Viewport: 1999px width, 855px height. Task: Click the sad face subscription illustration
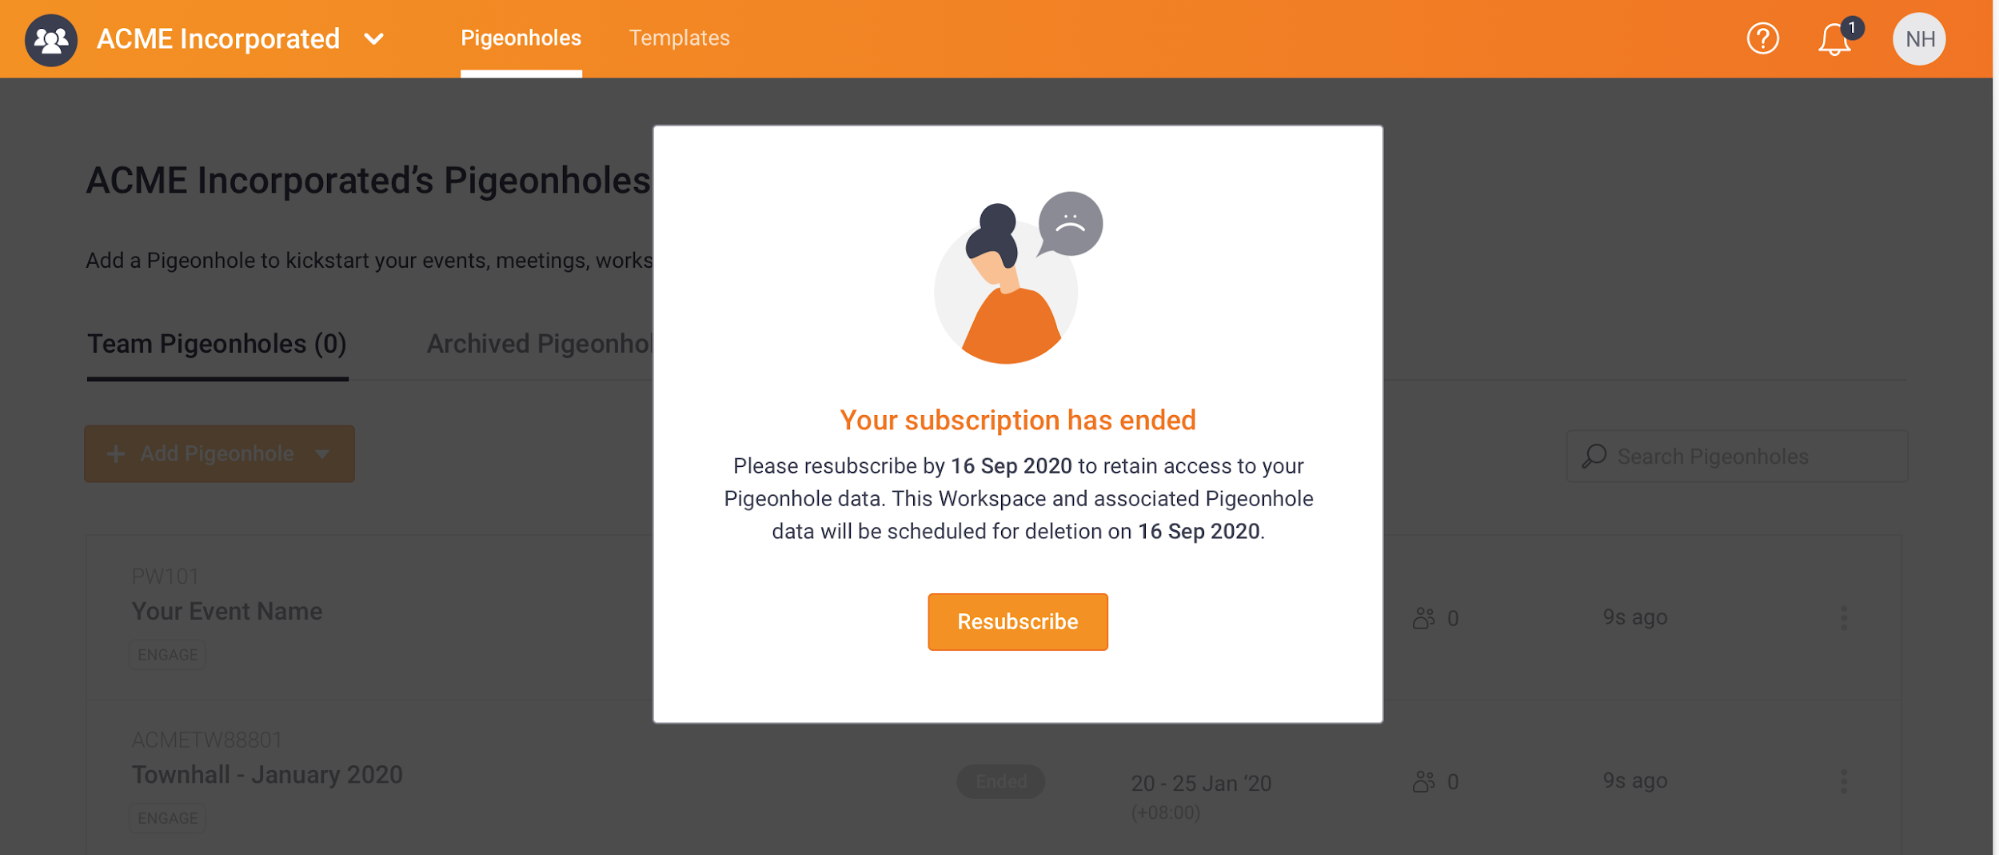(x=1018, y=278)
